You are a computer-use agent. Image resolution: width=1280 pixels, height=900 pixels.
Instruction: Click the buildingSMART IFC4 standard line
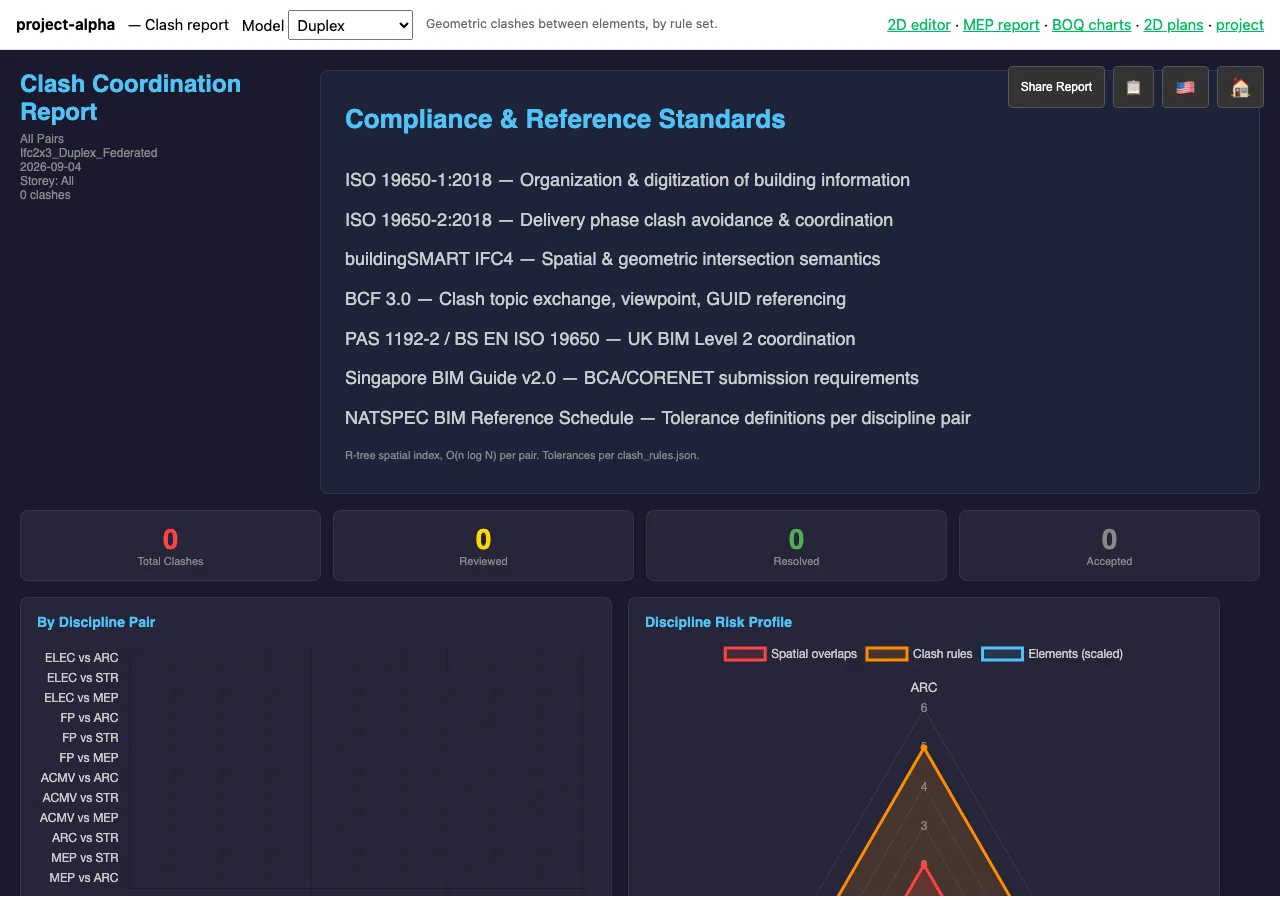pyautogui.click(x=613, y=259)
